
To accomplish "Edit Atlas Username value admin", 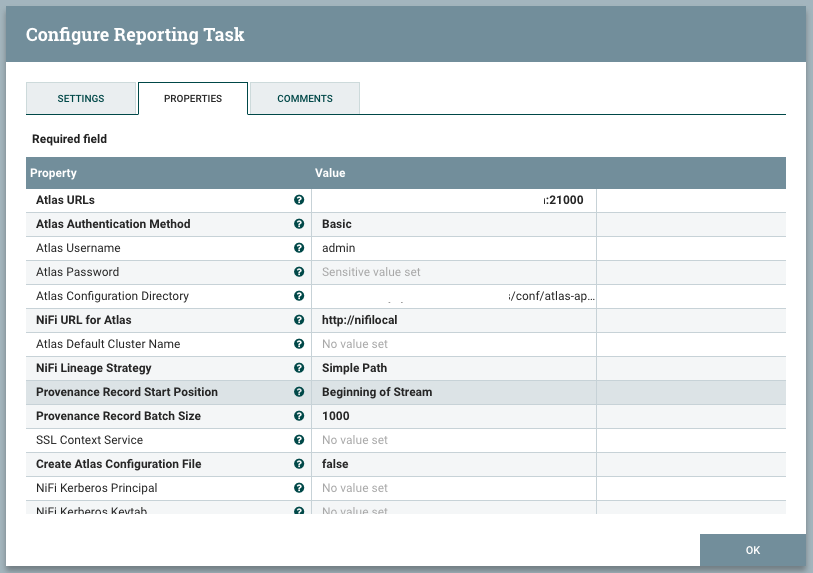I will point(454,248).
